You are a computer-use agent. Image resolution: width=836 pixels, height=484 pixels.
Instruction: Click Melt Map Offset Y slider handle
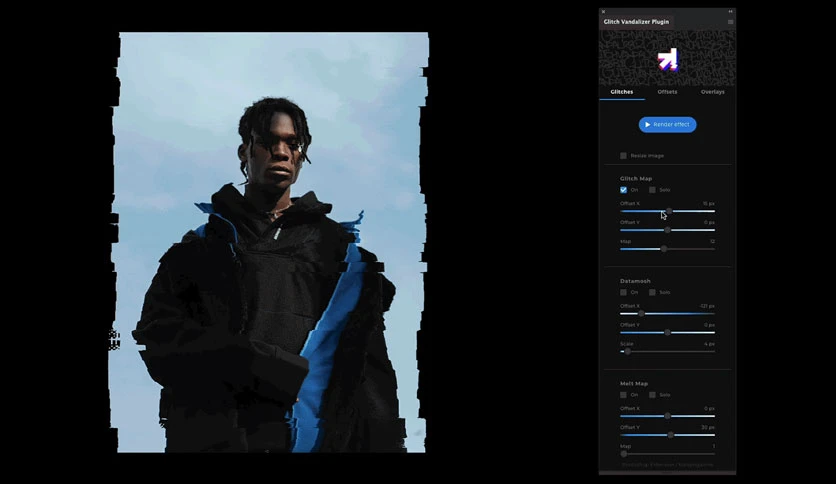pyautogui.click(x=670, y=435)
